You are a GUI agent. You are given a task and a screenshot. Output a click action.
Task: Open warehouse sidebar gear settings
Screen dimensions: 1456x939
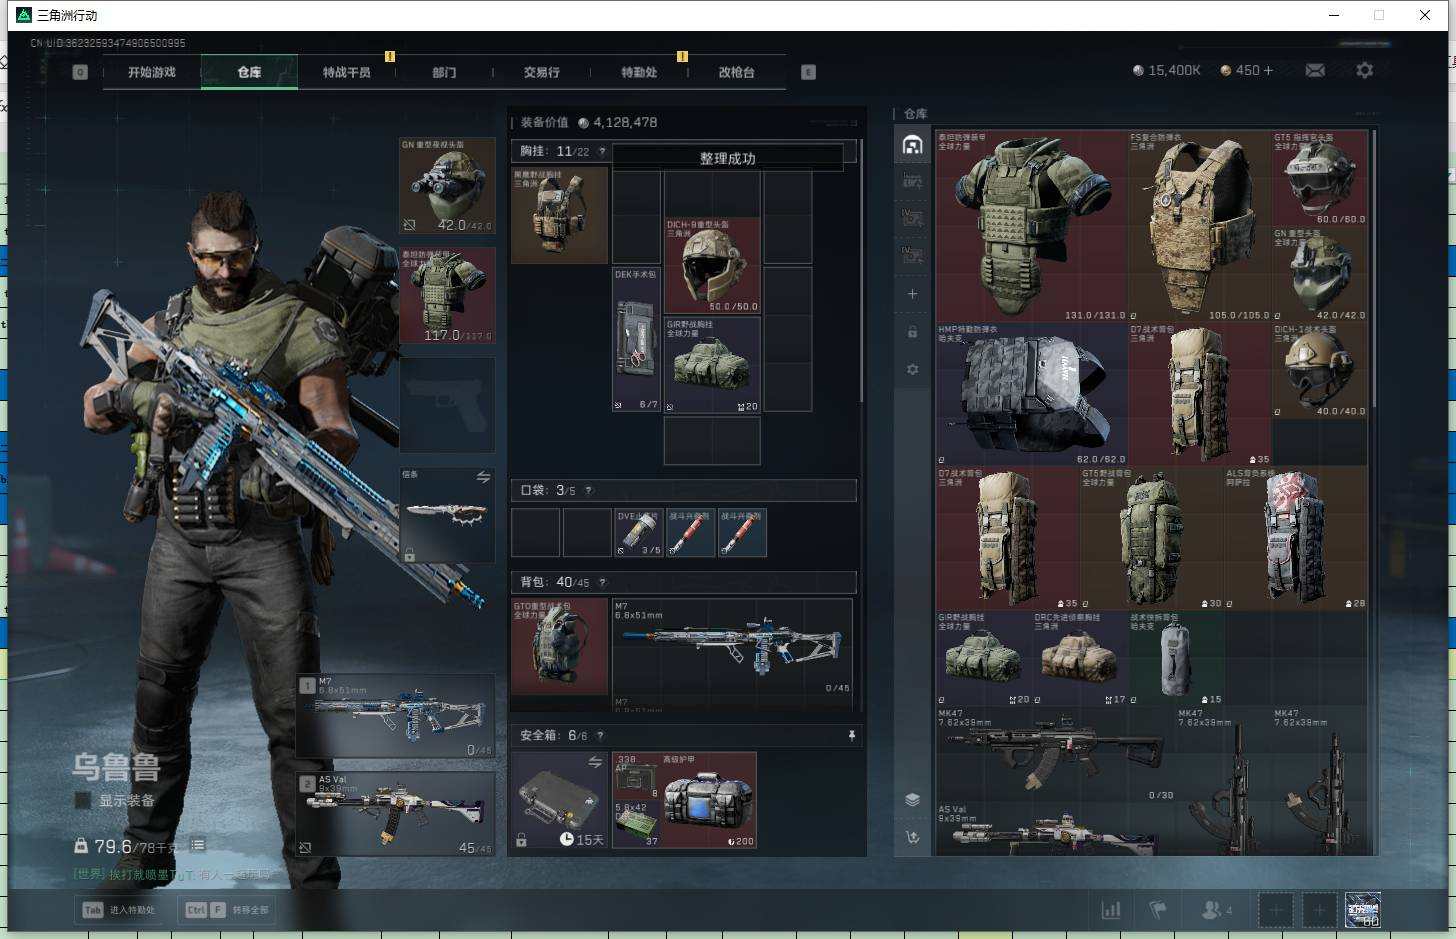912,369
